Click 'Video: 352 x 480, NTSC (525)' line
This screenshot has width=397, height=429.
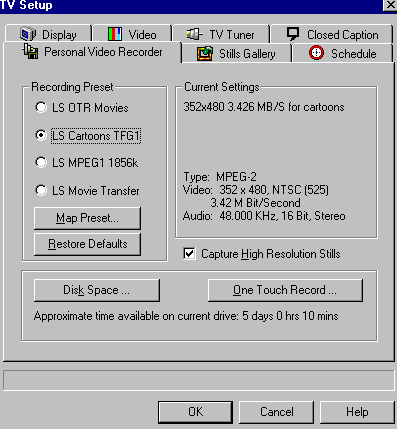pyautogui.click(x=256, y=190)
